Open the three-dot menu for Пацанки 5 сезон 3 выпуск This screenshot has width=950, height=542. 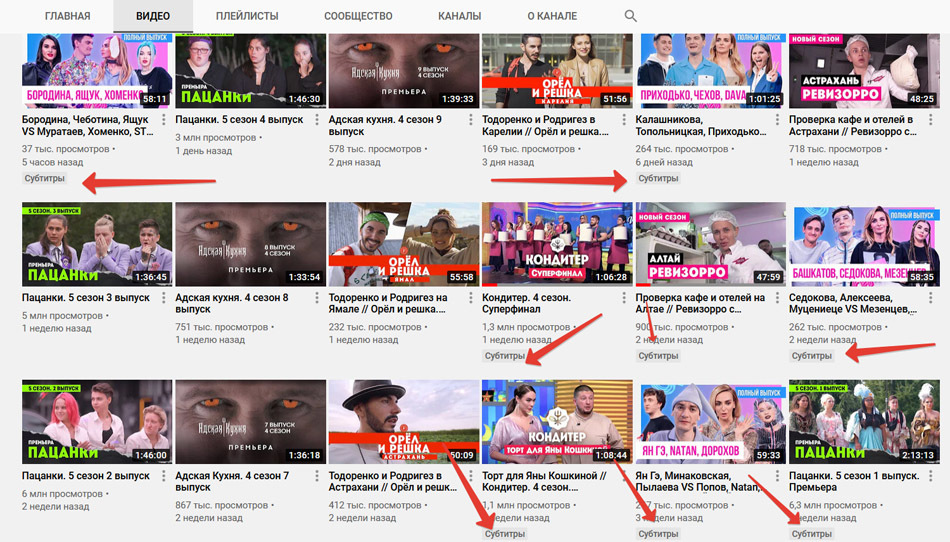[x=164, y=298]
